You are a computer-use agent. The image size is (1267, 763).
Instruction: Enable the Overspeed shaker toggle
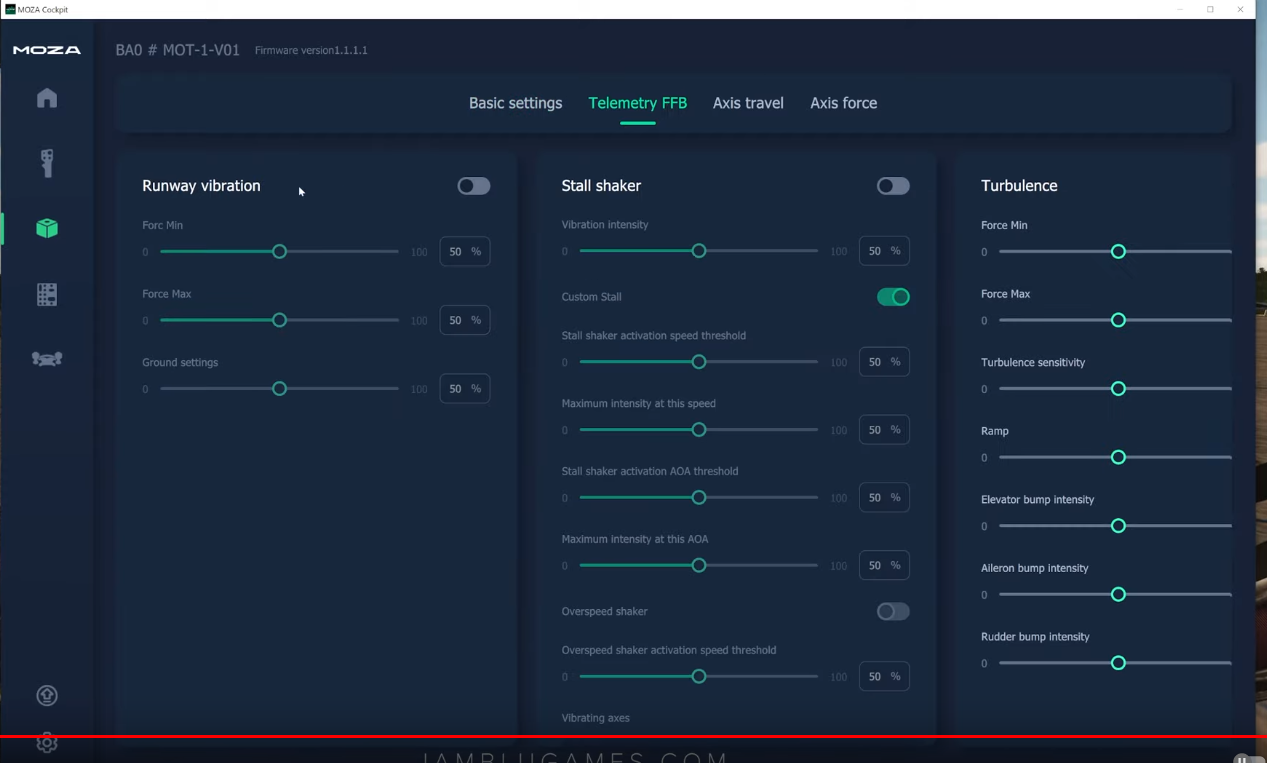point(892,611)
